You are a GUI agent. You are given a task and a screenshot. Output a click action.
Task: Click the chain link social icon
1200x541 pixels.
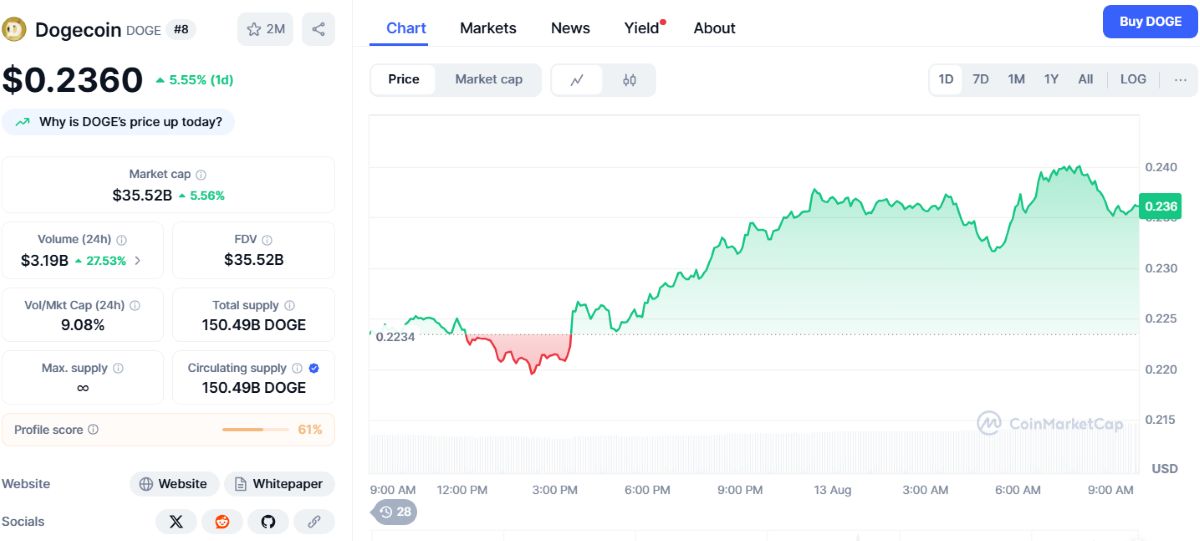pos(314,521)
